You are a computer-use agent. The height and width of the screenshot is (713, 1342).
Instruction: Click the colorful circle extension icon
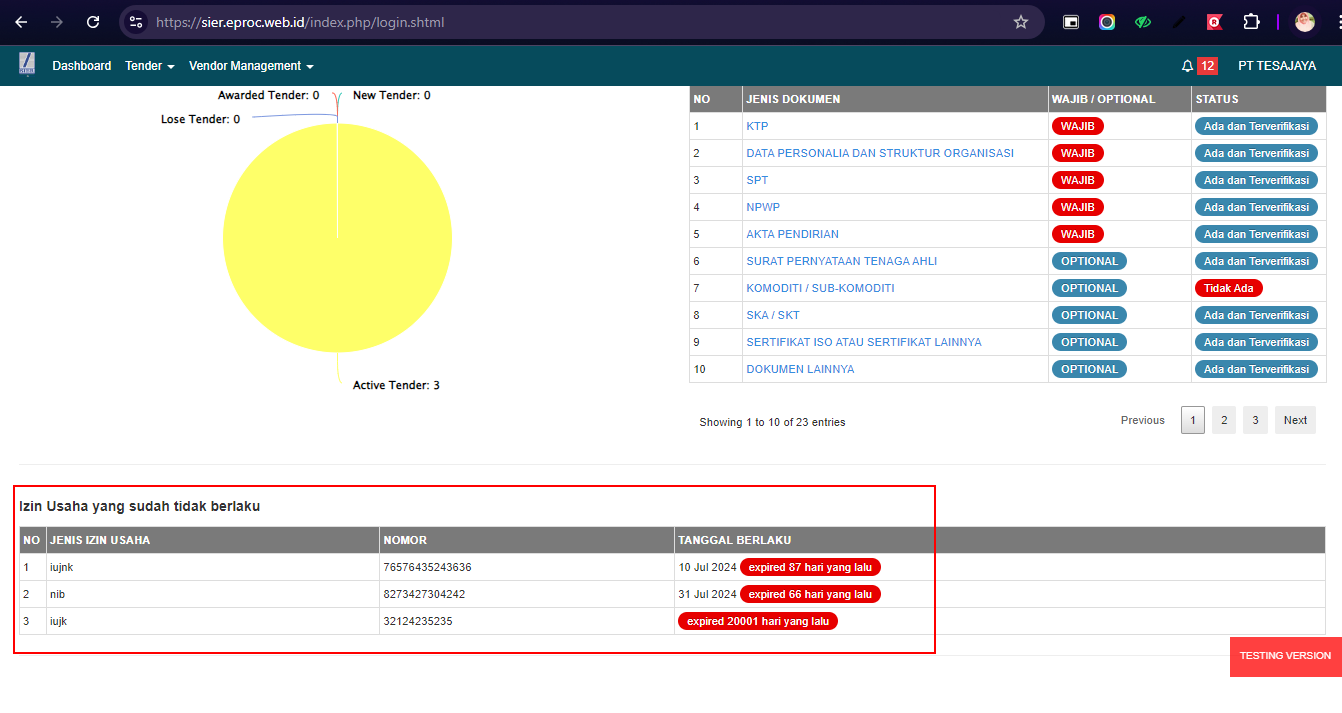1107,22
